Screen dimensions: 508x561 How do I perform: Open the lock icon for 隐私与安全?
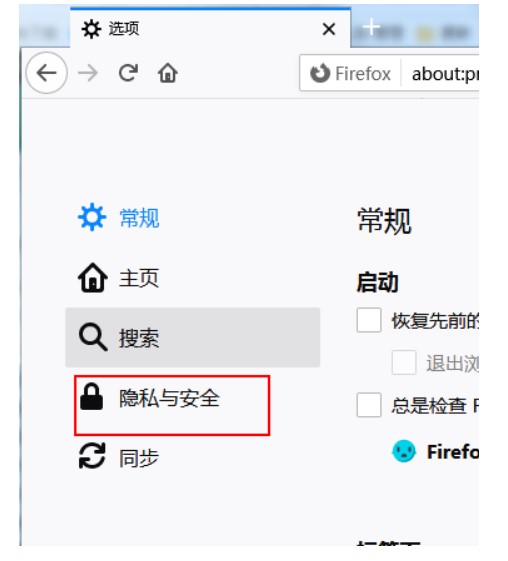pos(92,397)
